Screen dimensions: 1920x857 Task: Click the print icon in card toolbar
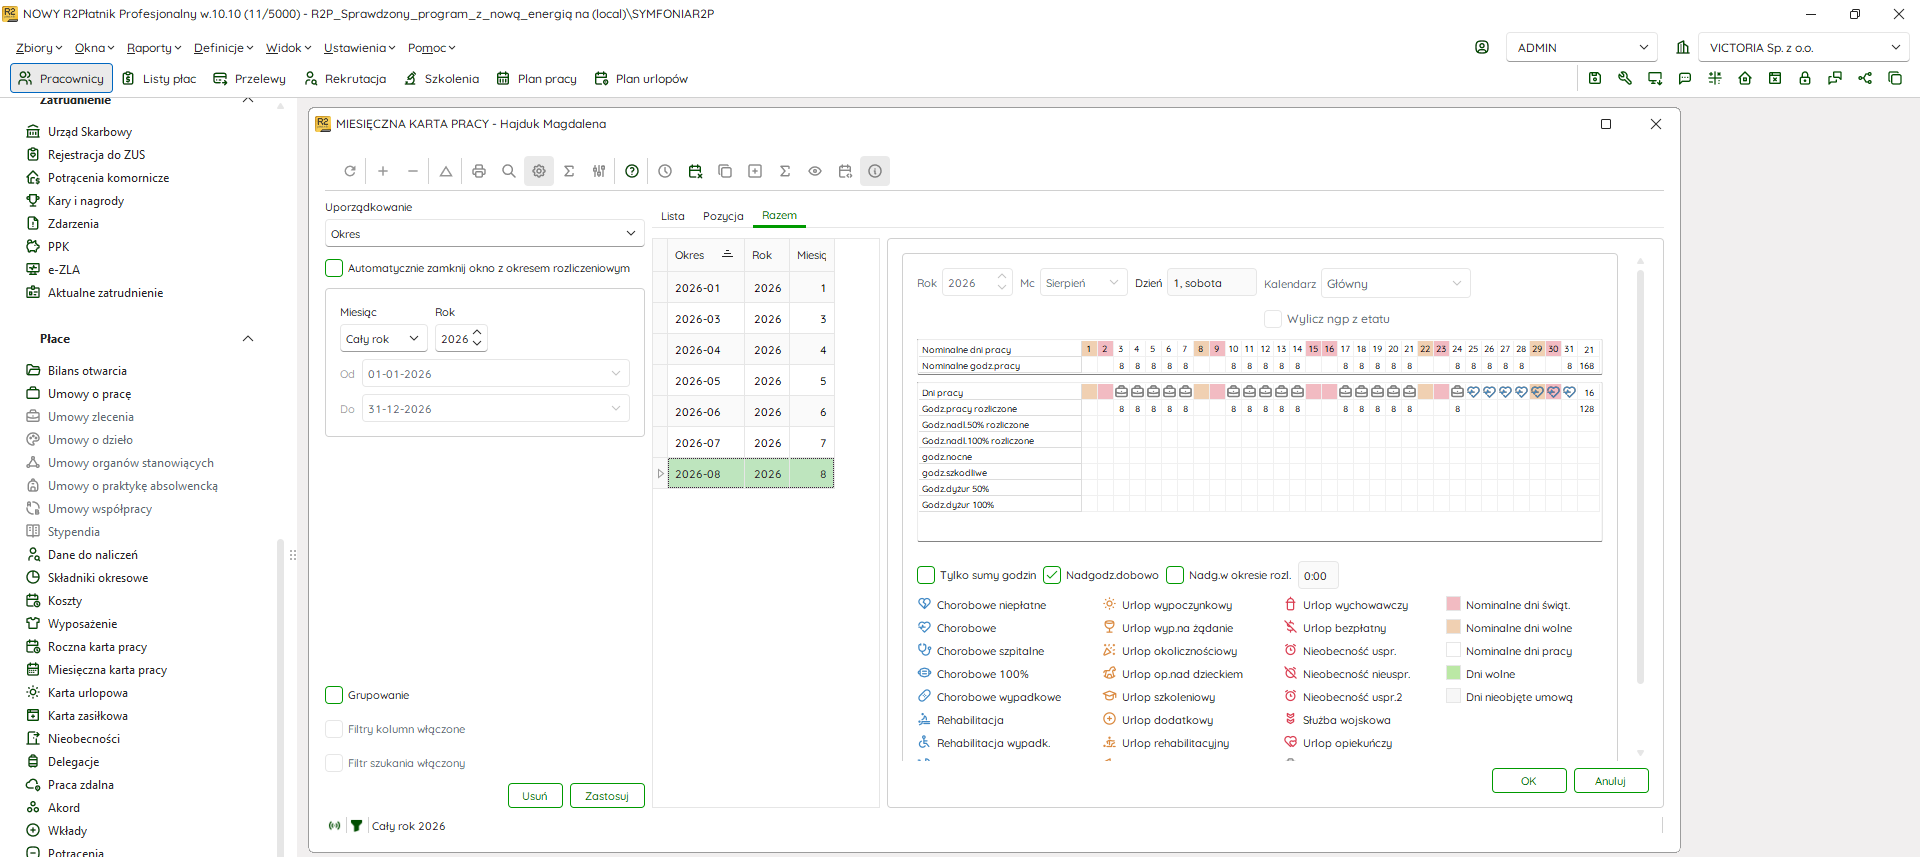(479, 171)
